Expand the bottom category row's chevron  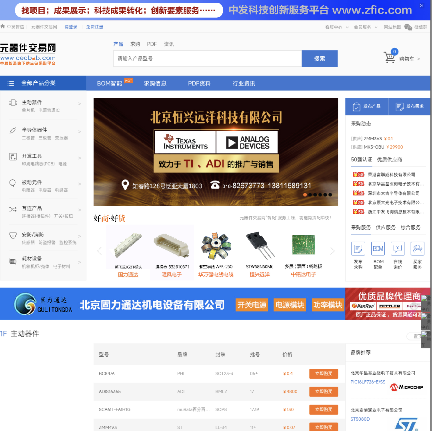(x=79, y=262)
